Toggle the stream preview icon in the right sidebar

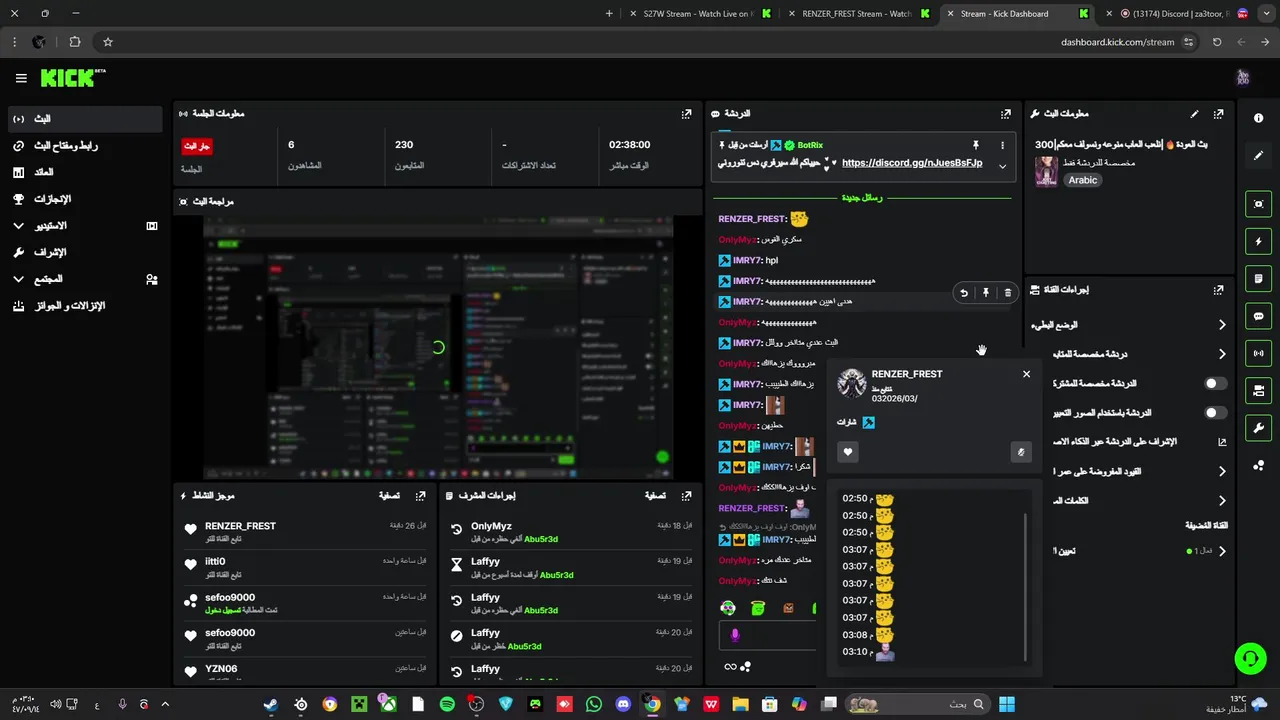[1258, 204]
